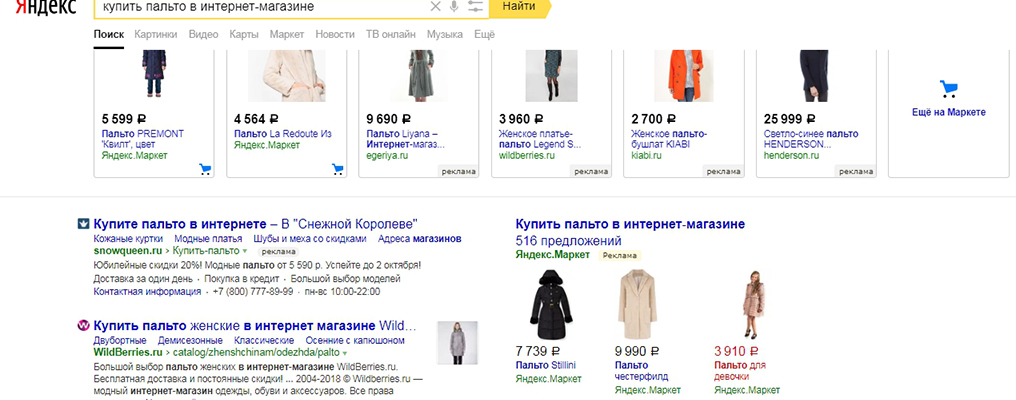Click Яндекс.Маркет under PREMONT card

click(134, 156)
